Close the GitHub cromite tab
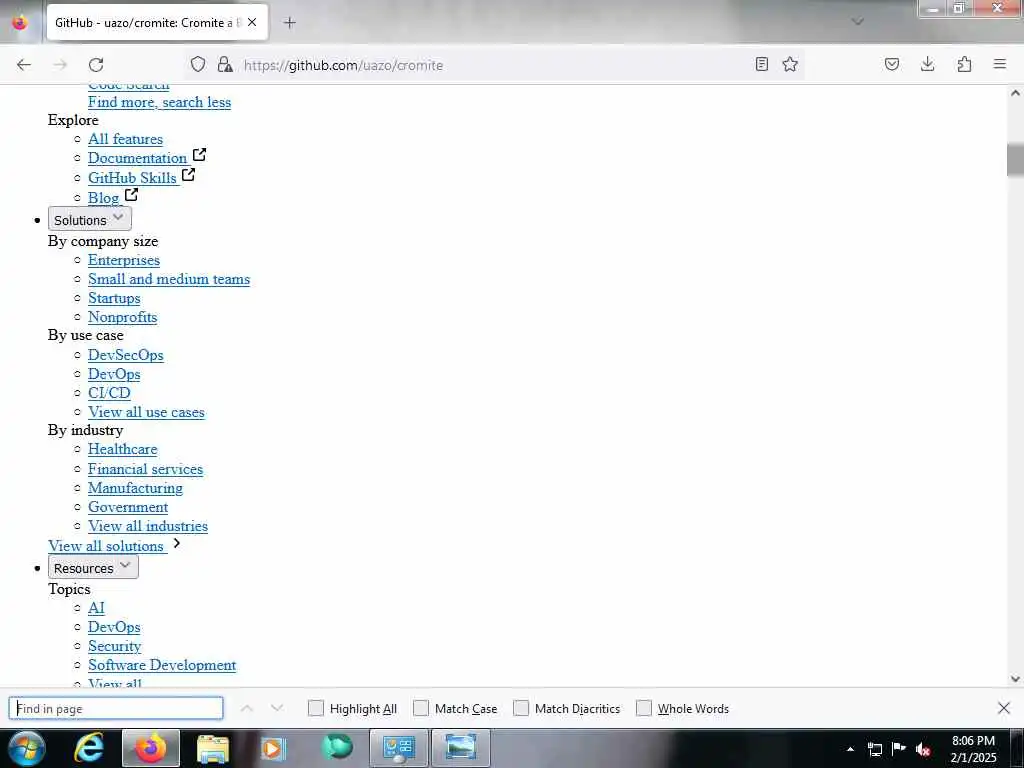1024x768 pixels. tap(252, 22)
